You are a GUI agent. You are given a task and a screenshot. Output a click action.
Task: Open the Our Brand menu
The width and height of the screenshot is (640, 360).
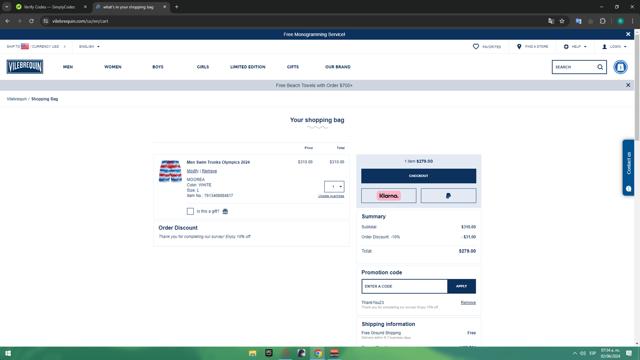338,67
